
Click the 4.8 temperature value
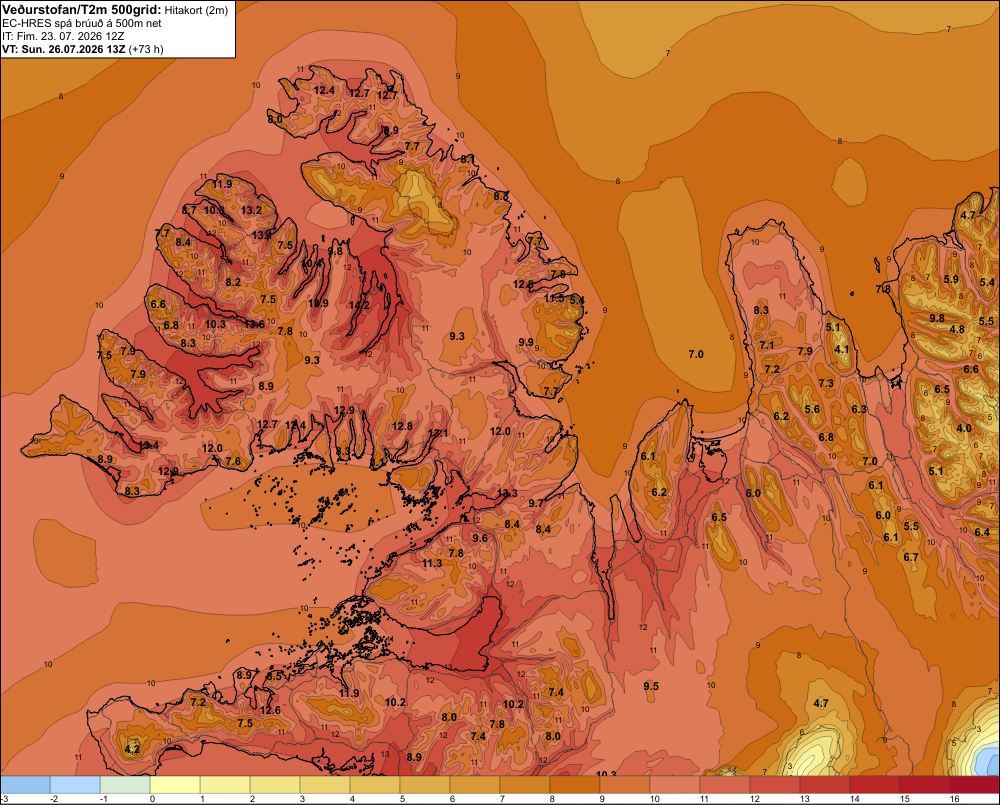click(x=957, y=329)
